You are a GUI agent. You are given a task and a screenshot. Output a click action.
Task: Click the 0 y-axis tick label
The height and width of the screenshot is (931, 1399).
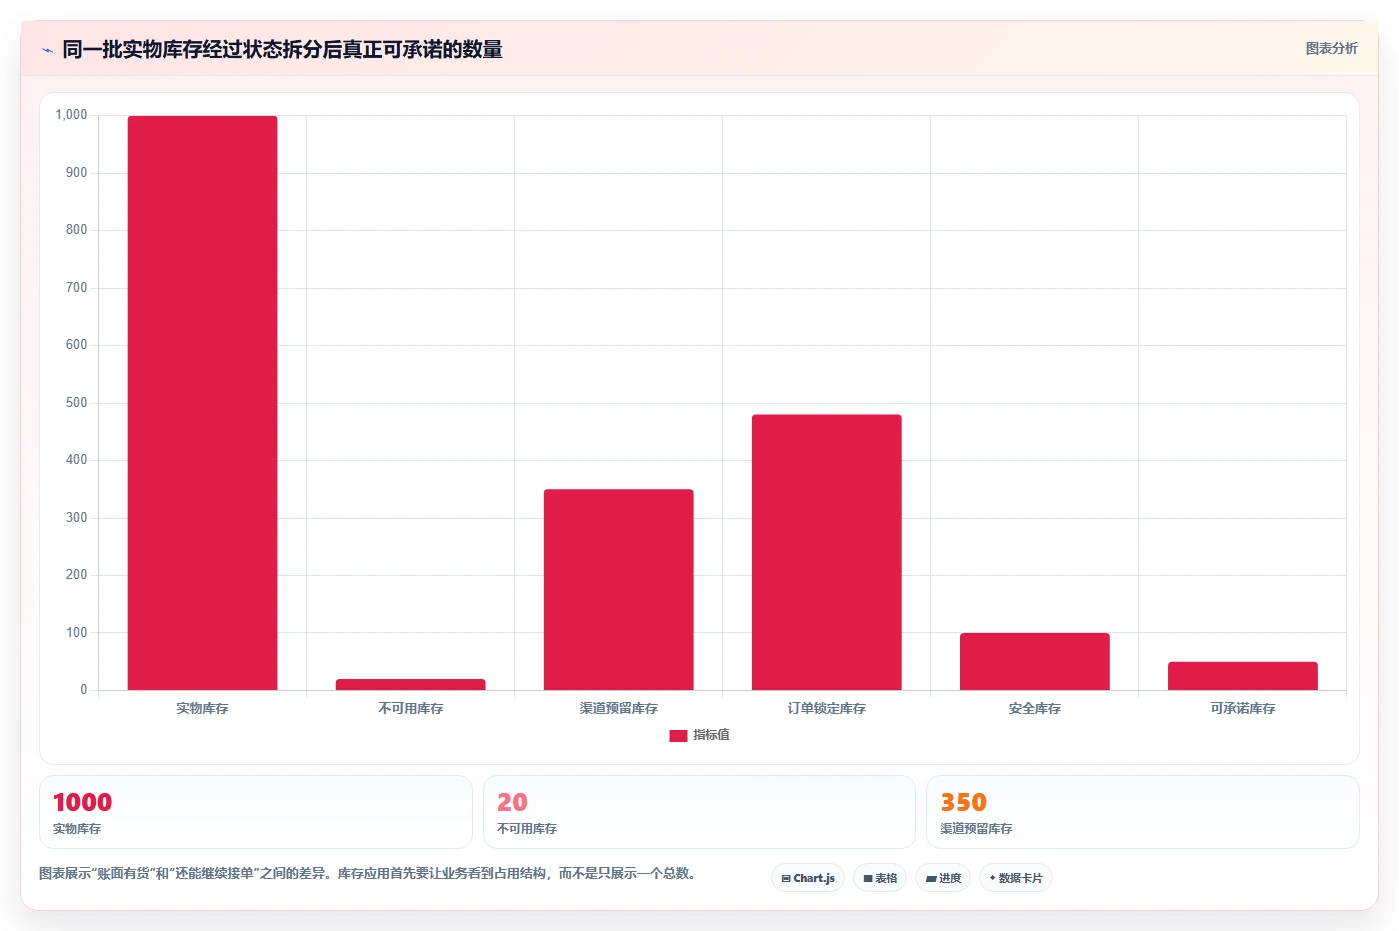tap(84, 690)
